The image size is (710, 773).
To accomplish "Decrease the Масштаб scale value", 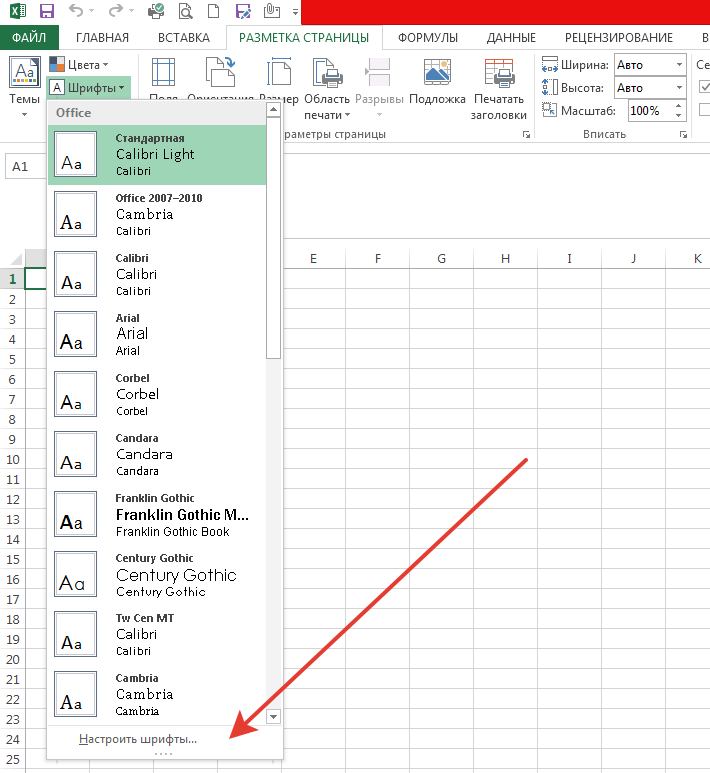I will click(679, 115).
